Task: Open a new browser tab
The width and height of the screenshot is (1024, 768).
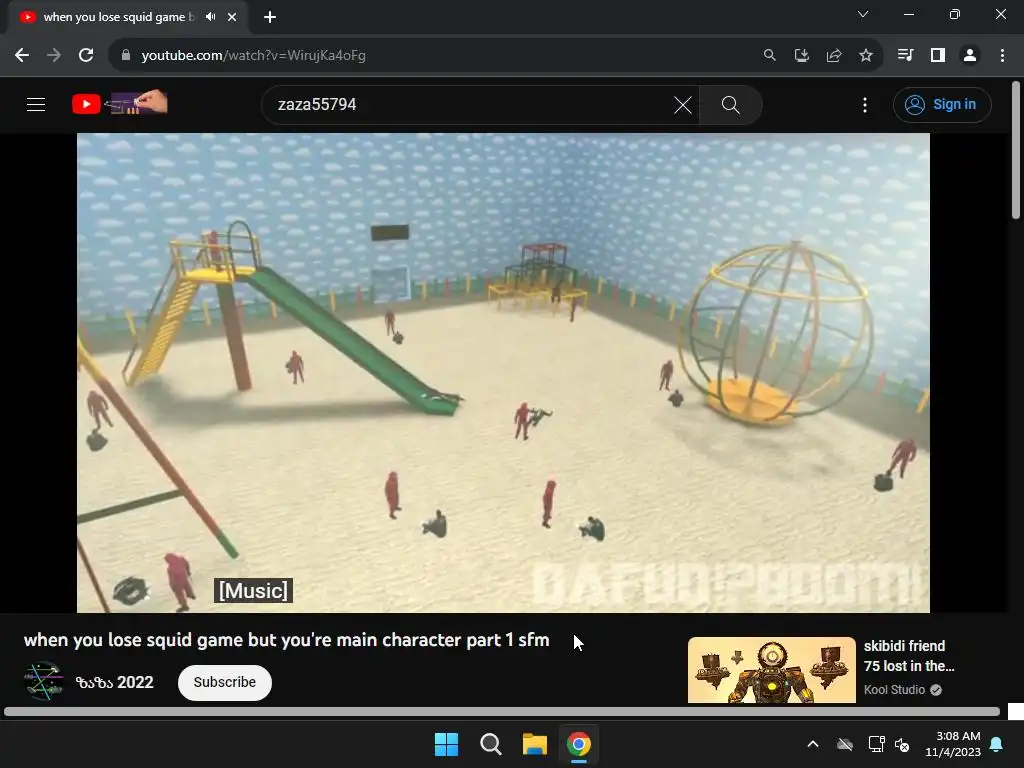Action: [x=270, y=17]
